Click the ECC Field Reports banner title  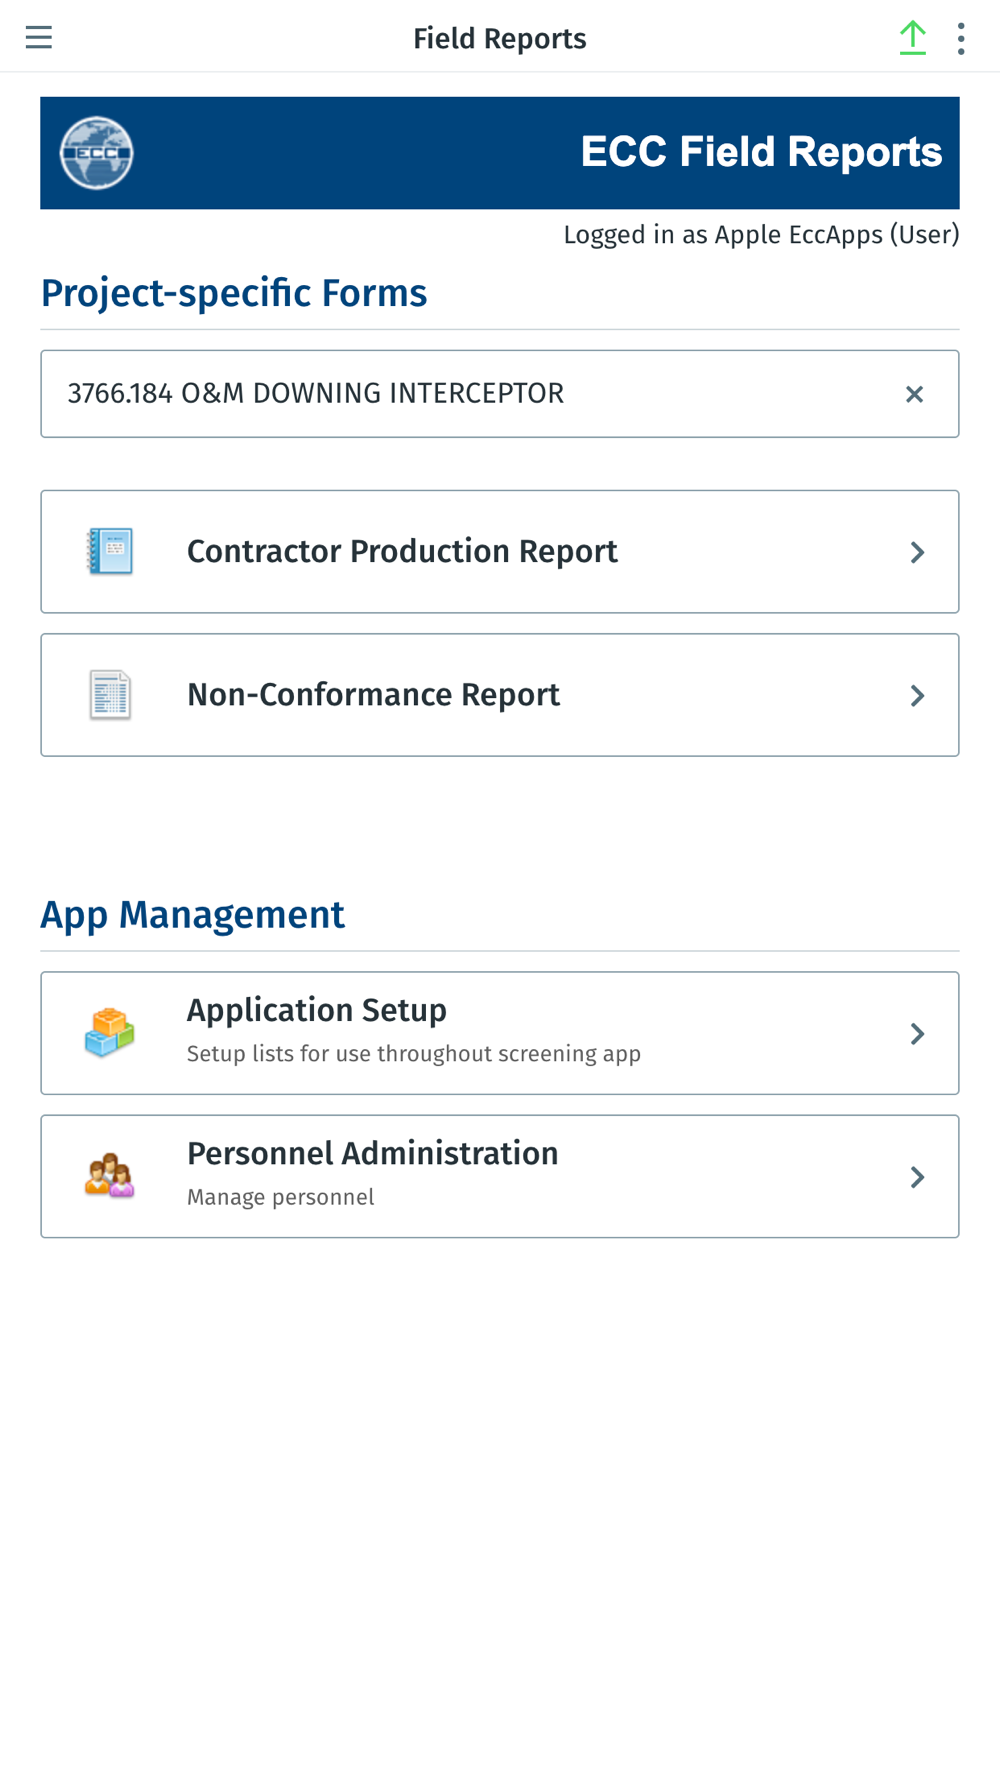761,152
